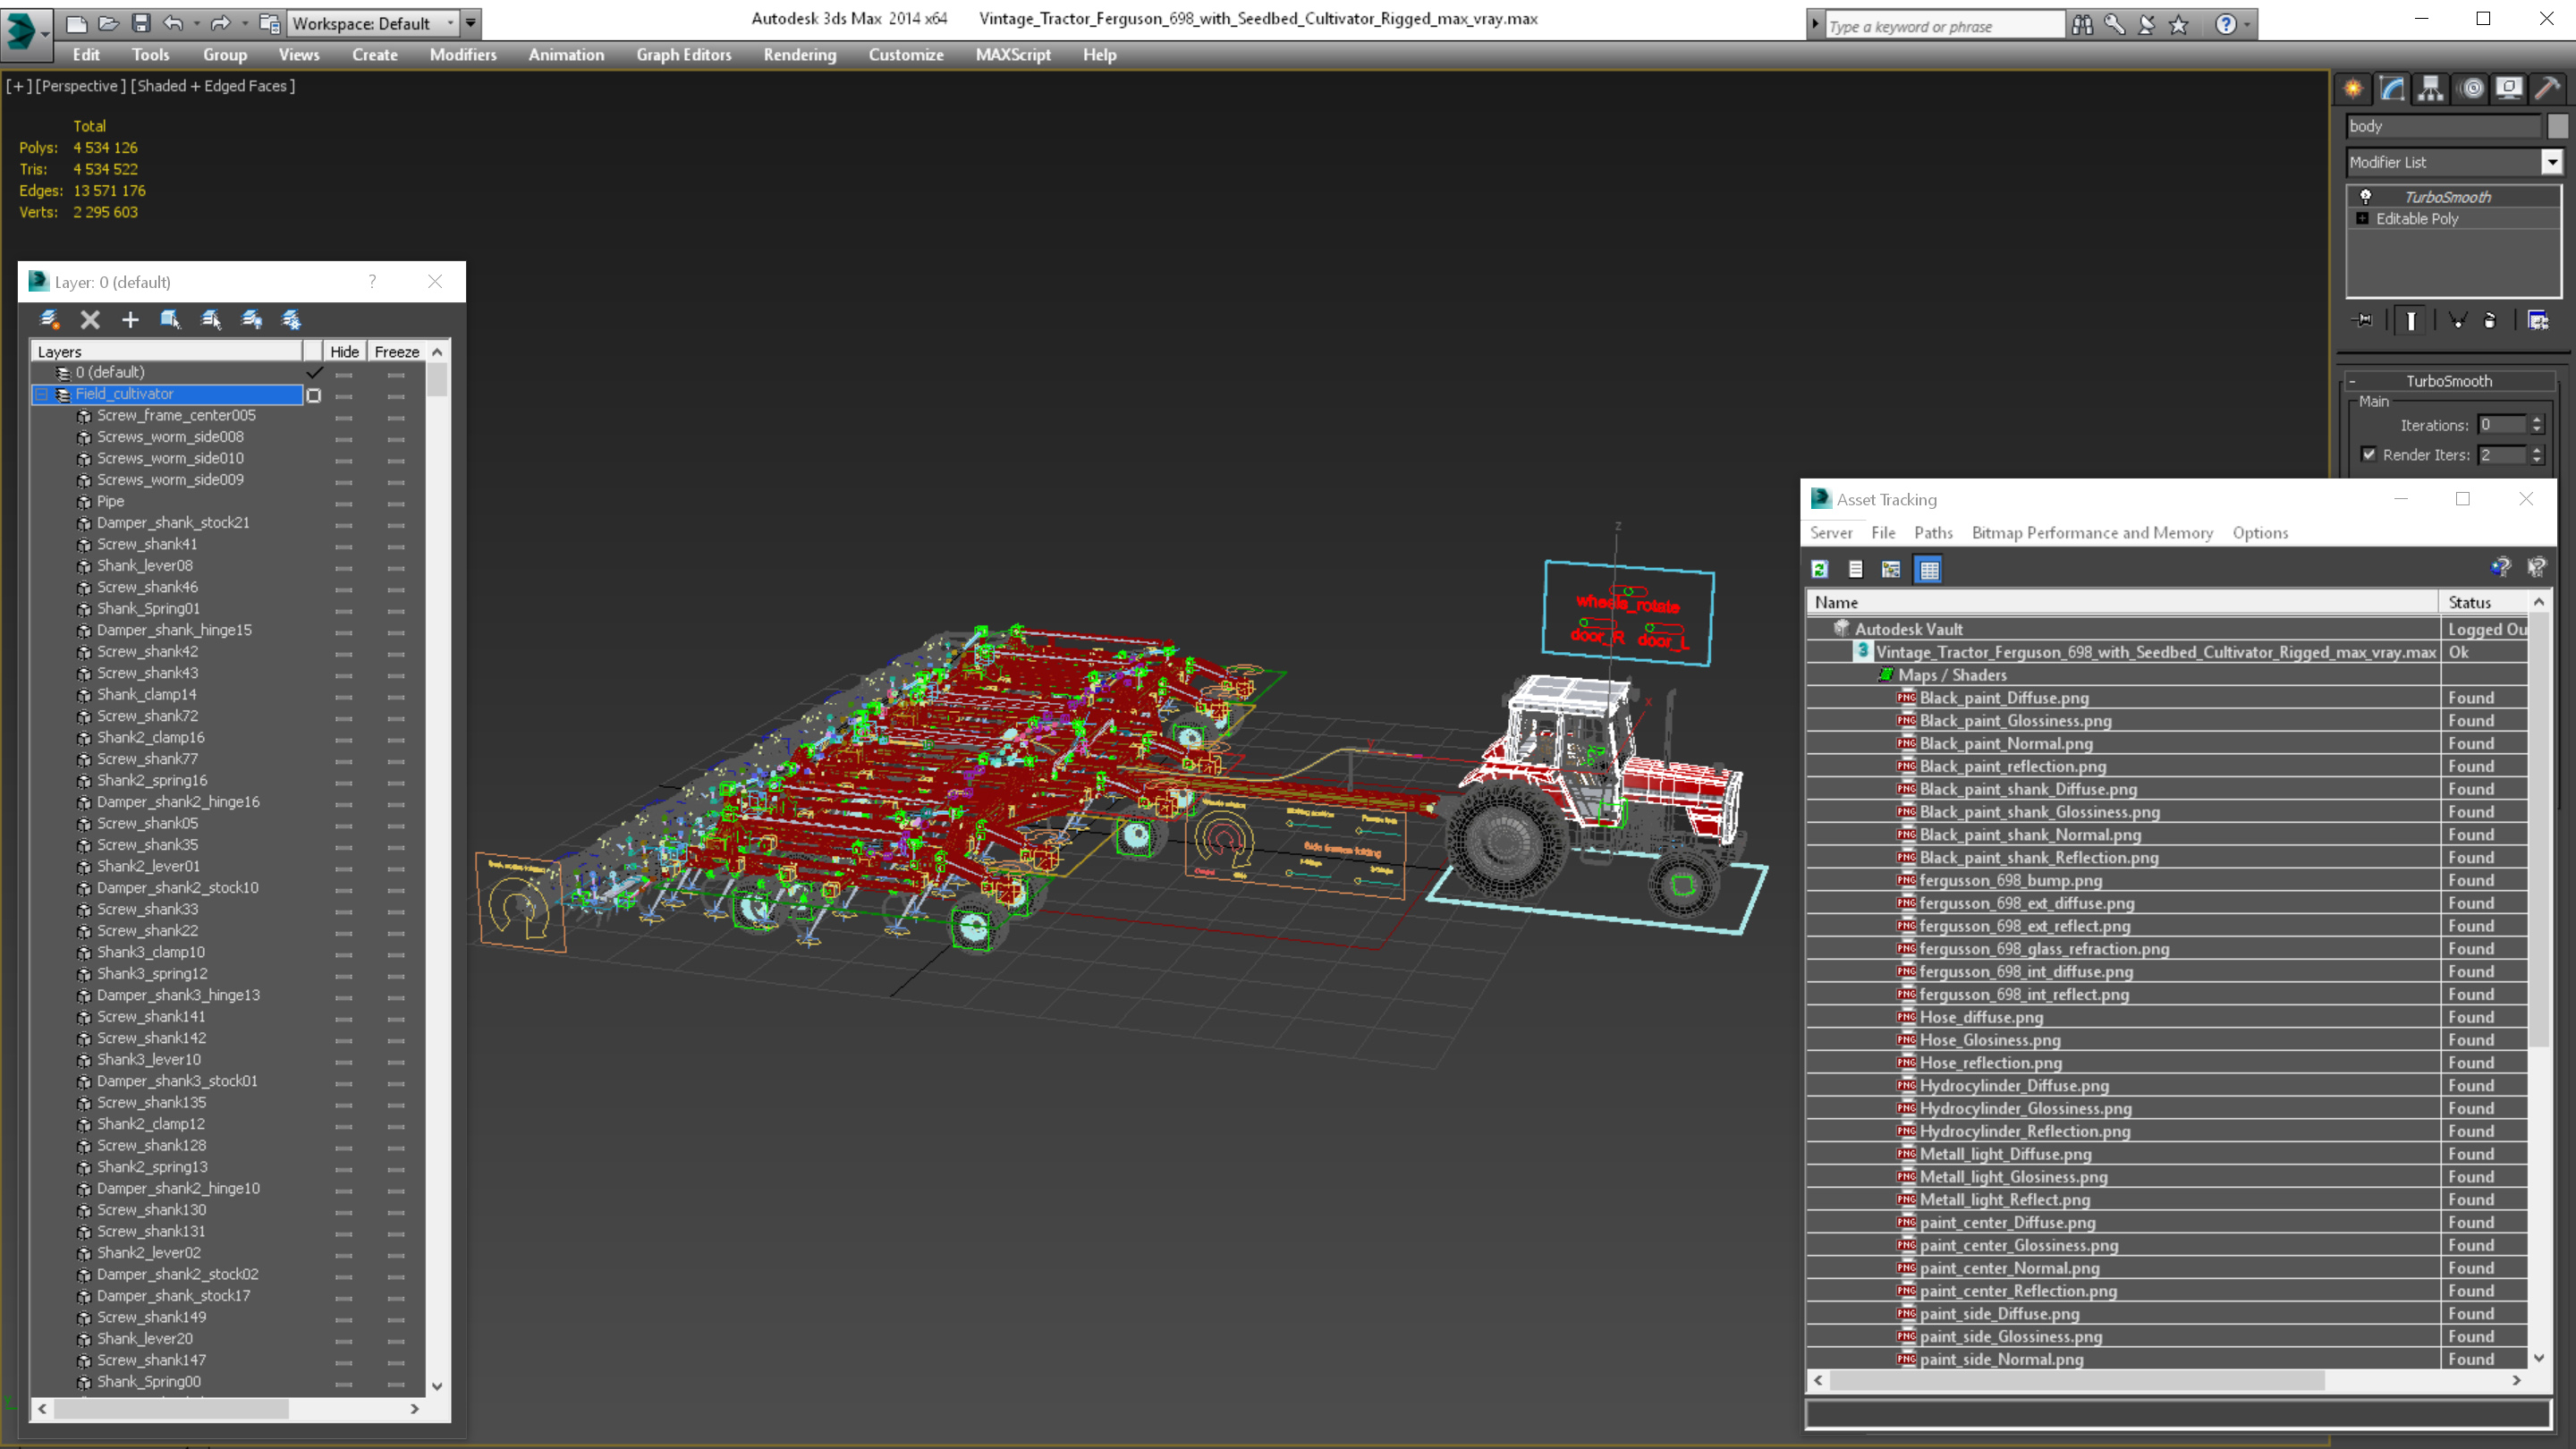Click the Name column header in Asset Tracking
The width and height of the screenshot is (2576, 1449).
(2124, 602)
